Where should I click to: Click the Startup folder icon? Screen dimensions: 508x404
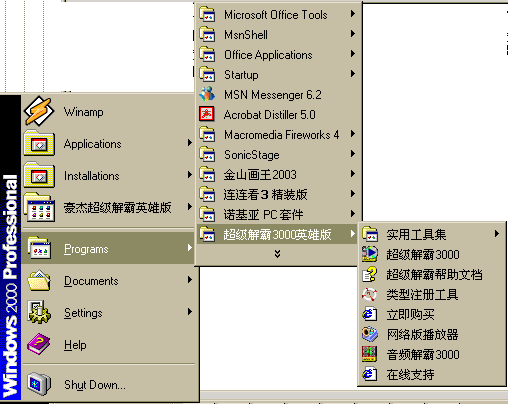click(x=207, y=74)
